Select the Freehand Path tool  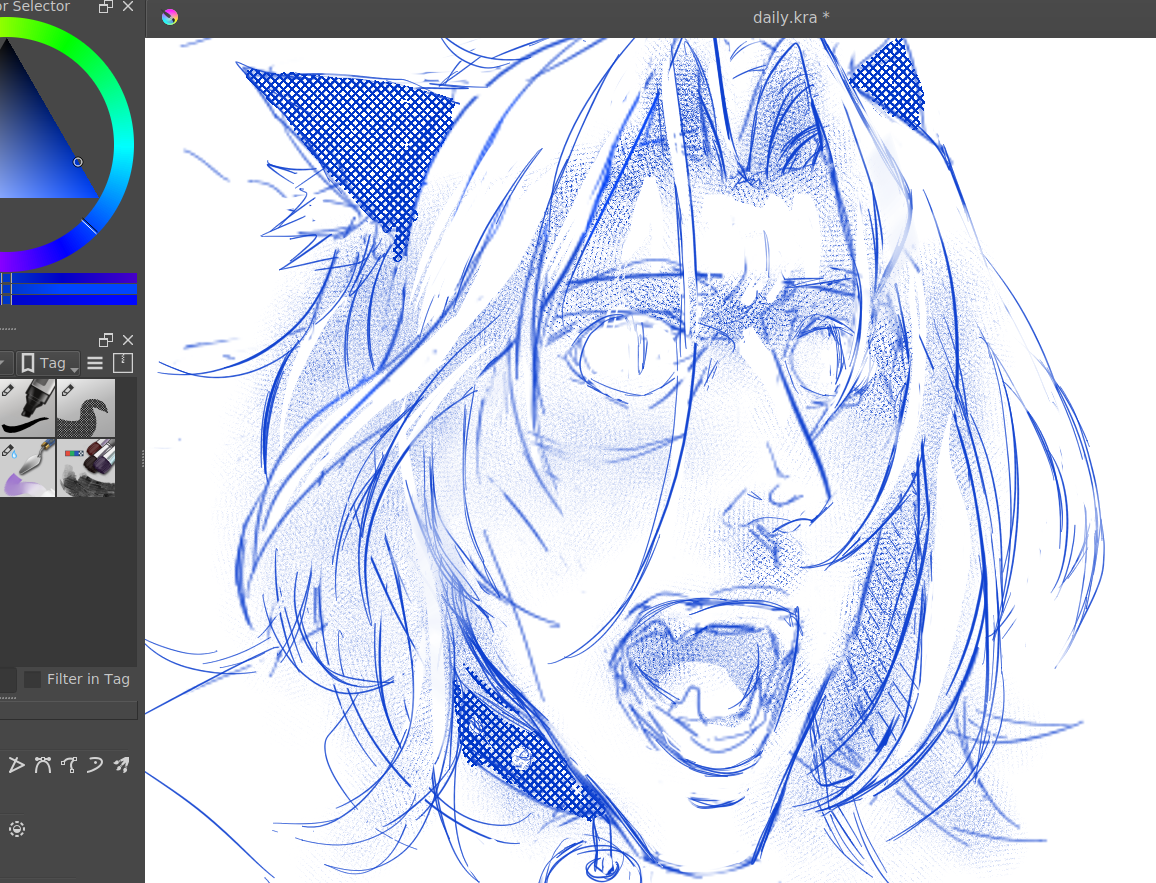click(68, 766)
